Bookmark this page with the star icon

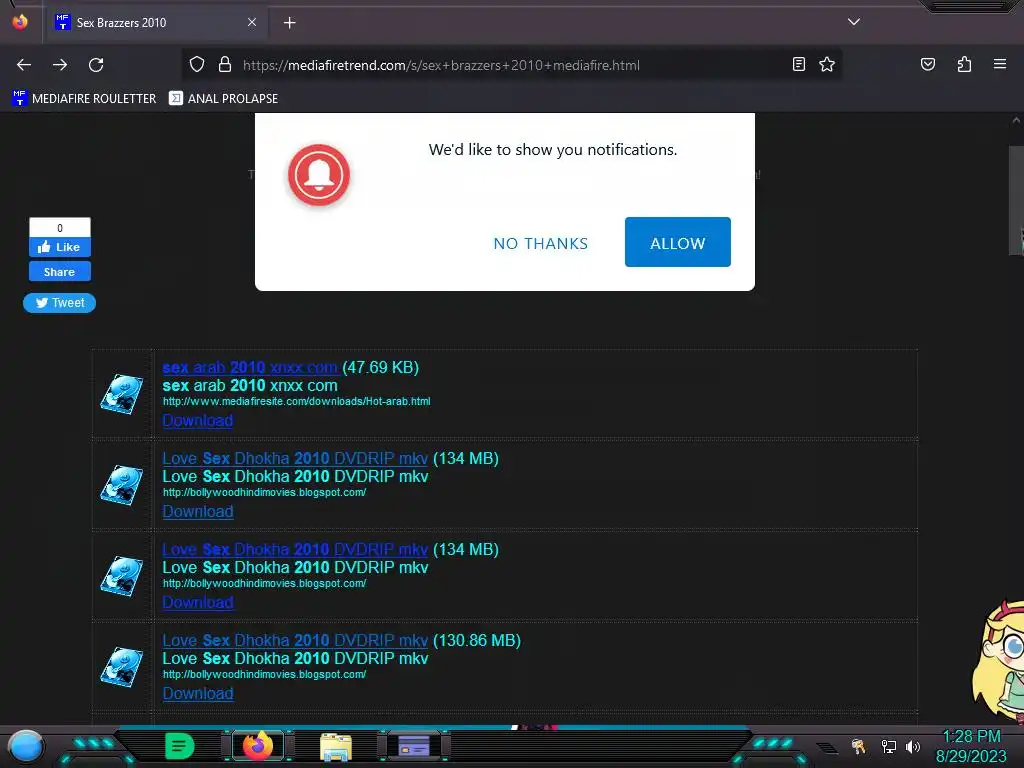827,64
